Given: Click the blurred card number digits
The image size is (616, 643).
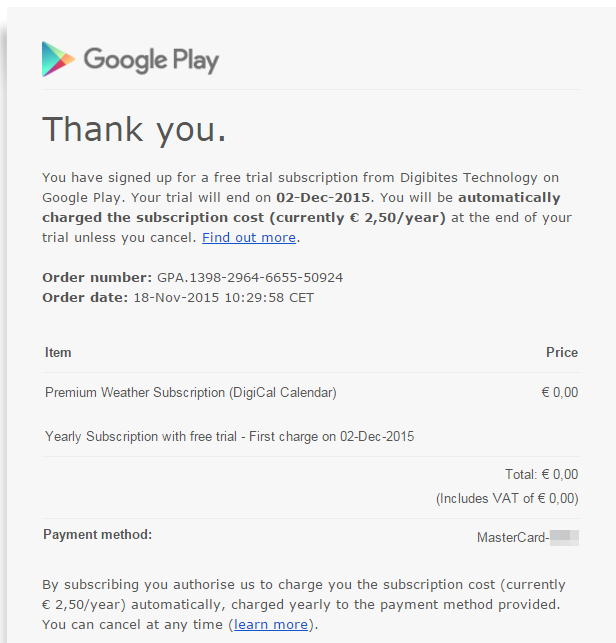Looking at the screenshot, I should click(x=564, y=537).
